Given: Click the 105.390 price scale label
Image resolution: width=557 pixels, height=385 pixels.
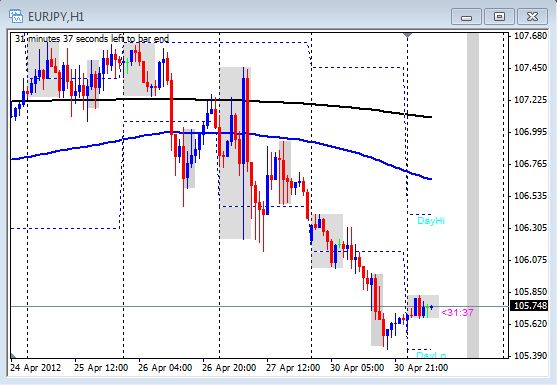Looking at the screenshot, I should pos(531,356).
